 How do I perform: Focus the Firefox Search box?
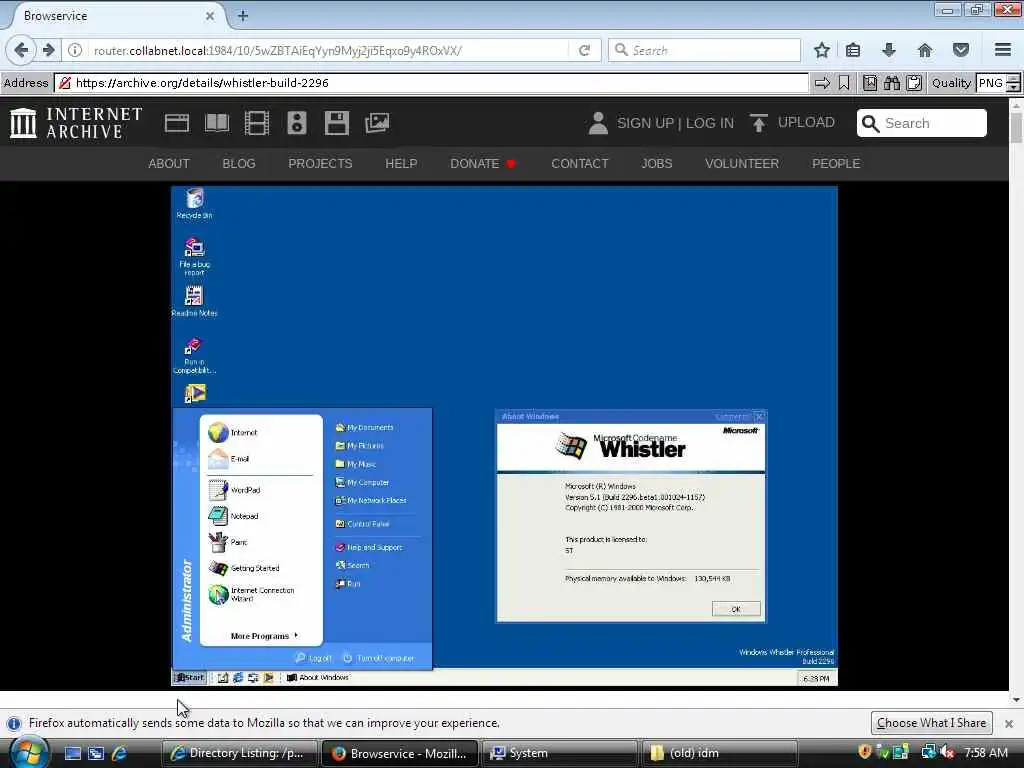coord(704,50)
